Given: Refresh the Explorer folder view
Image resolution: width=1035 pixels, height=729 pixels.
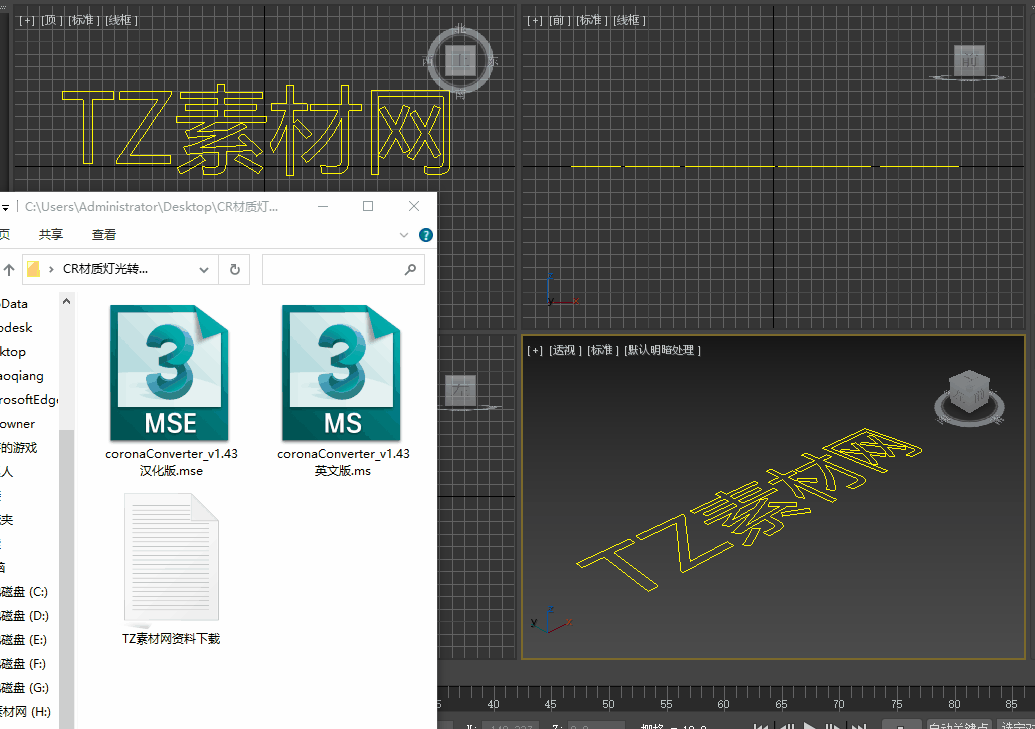Looking at the screenshot, I should (234, 269).
